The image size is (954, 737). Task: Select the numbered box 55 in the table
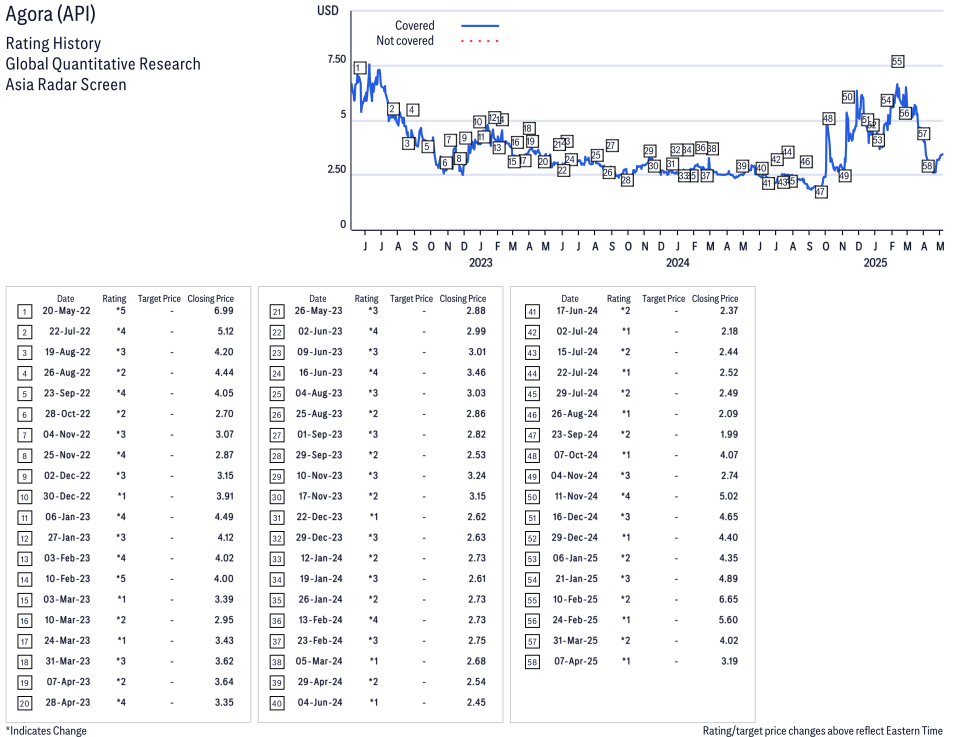tap(532, 601)
